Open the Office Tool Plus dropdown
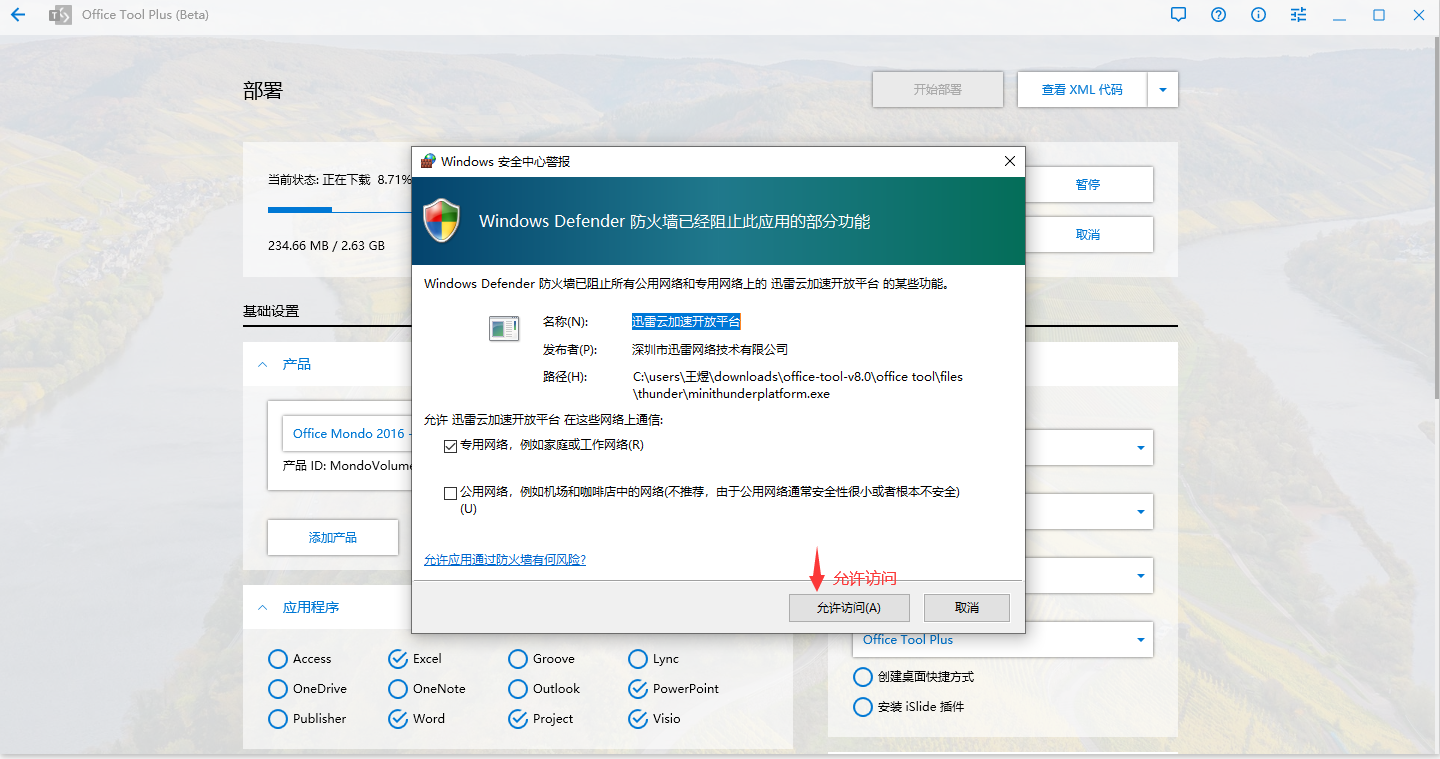This screenshot has width=1440, height=759. coord(1003,640)
